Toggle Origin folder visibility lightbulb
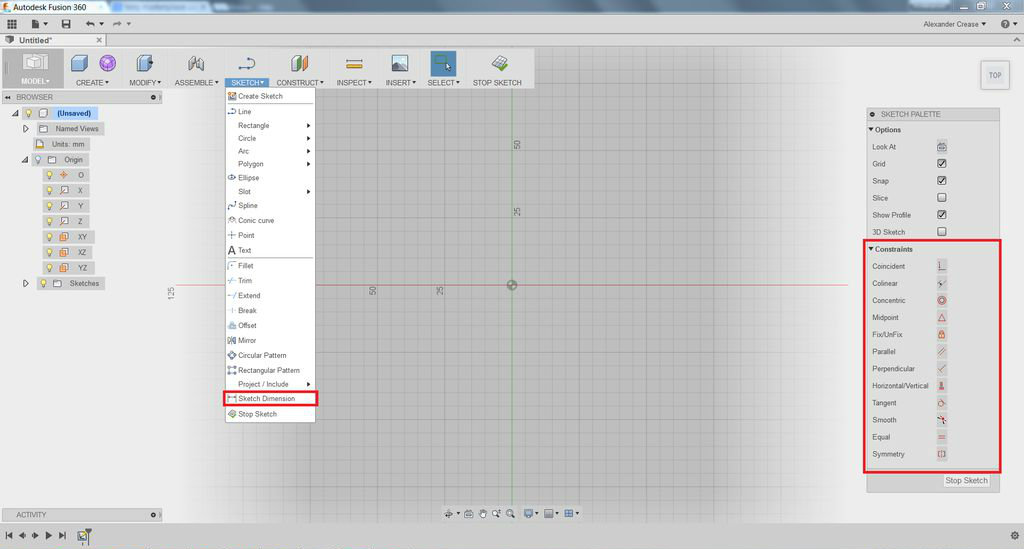1024x549 pixels. (x=38, y=160)
